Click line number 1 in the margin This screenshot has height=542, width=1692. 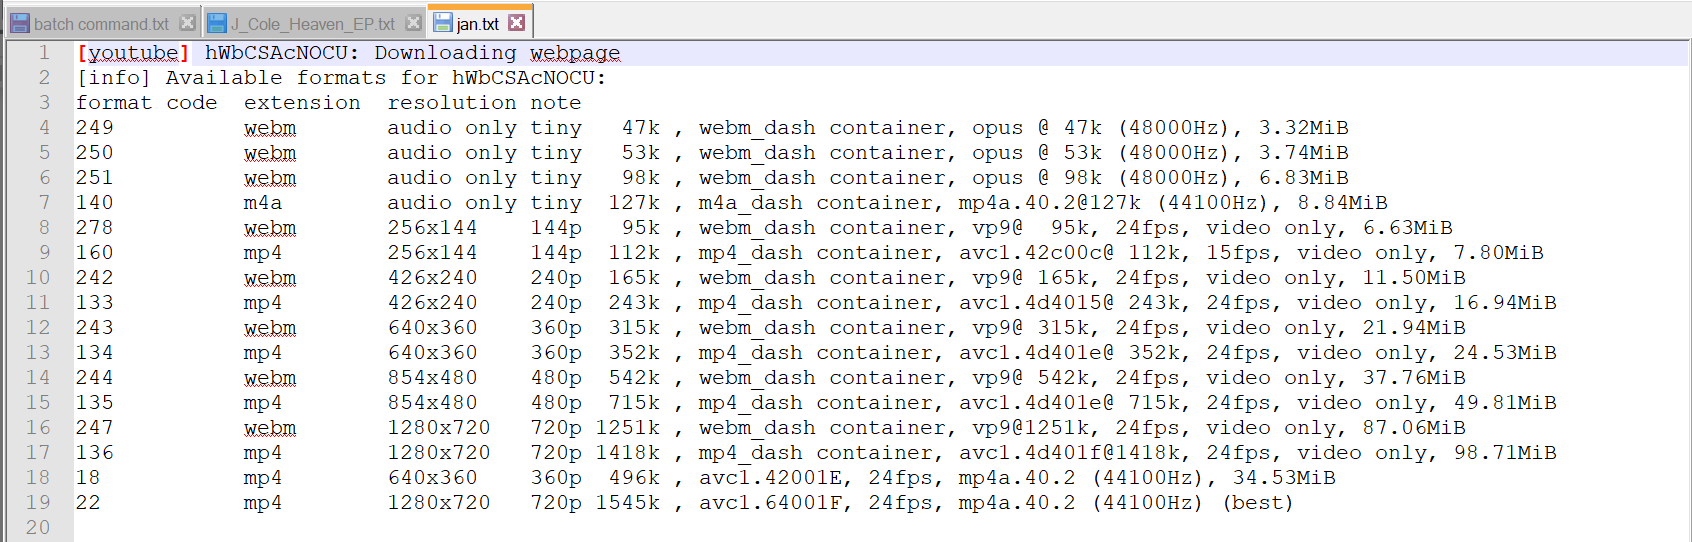(44, 52)
